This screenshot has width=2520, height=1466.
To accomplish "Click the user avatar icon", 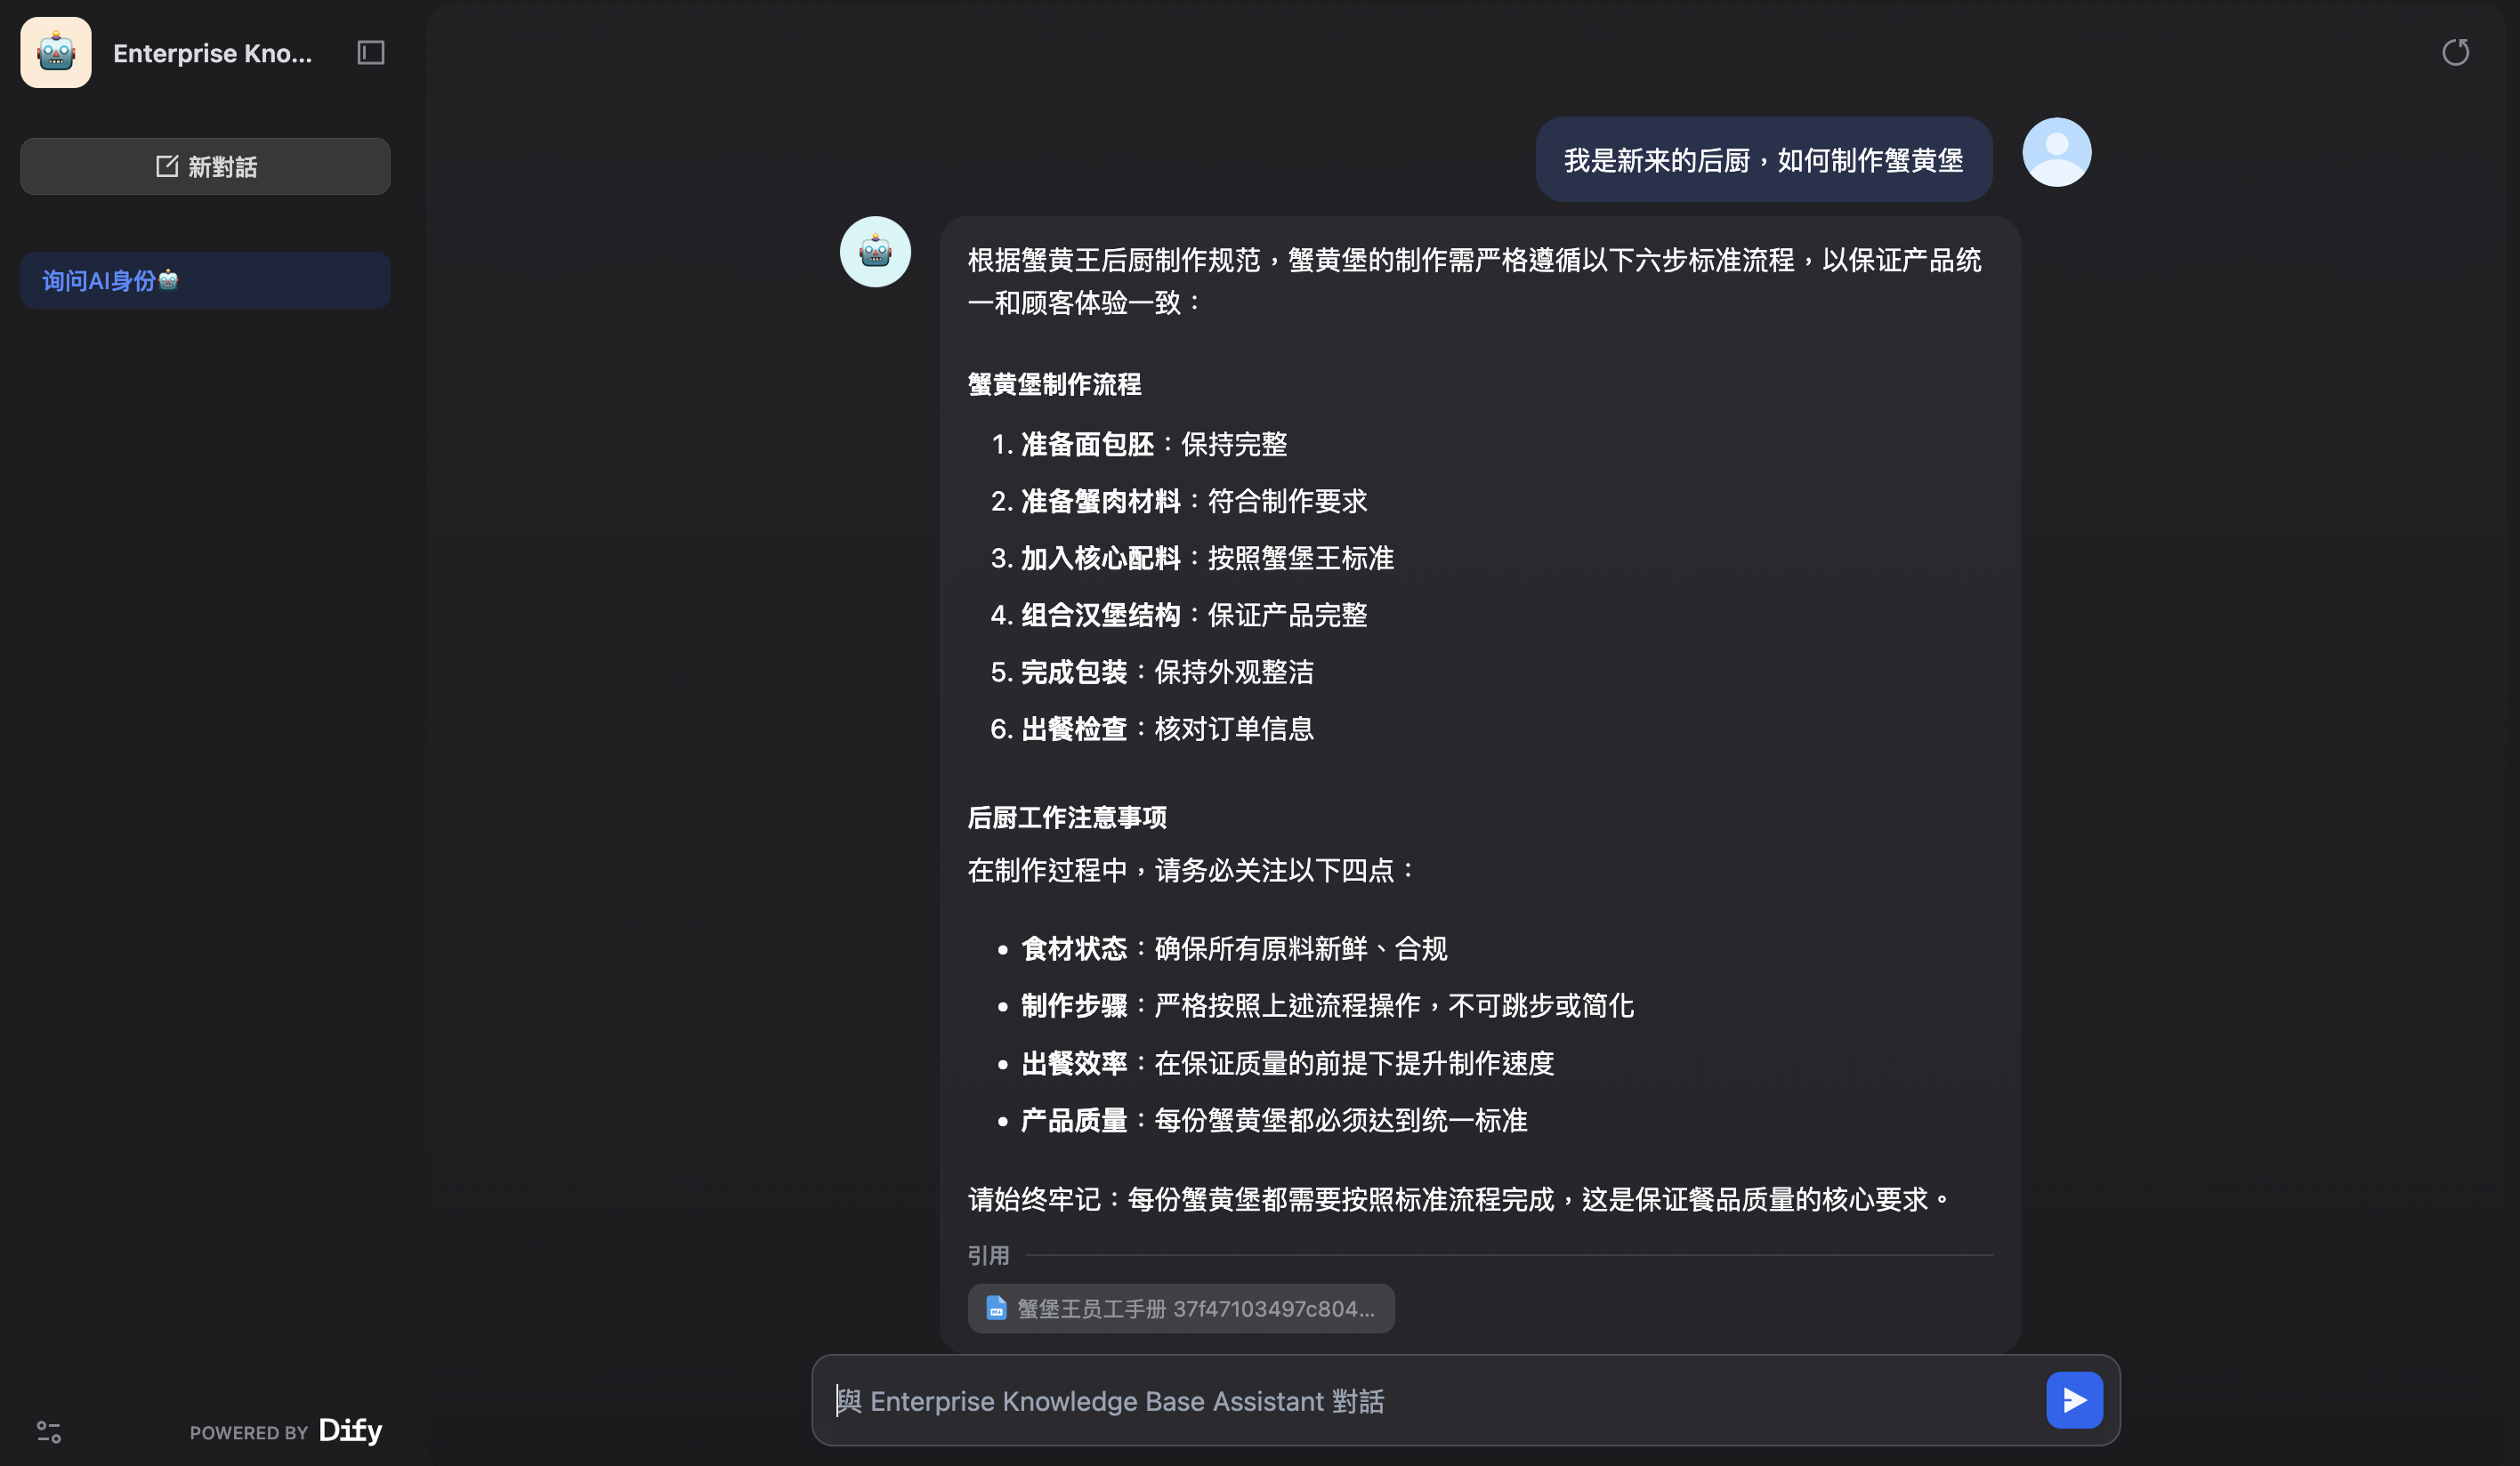I will click(2056, 153).
